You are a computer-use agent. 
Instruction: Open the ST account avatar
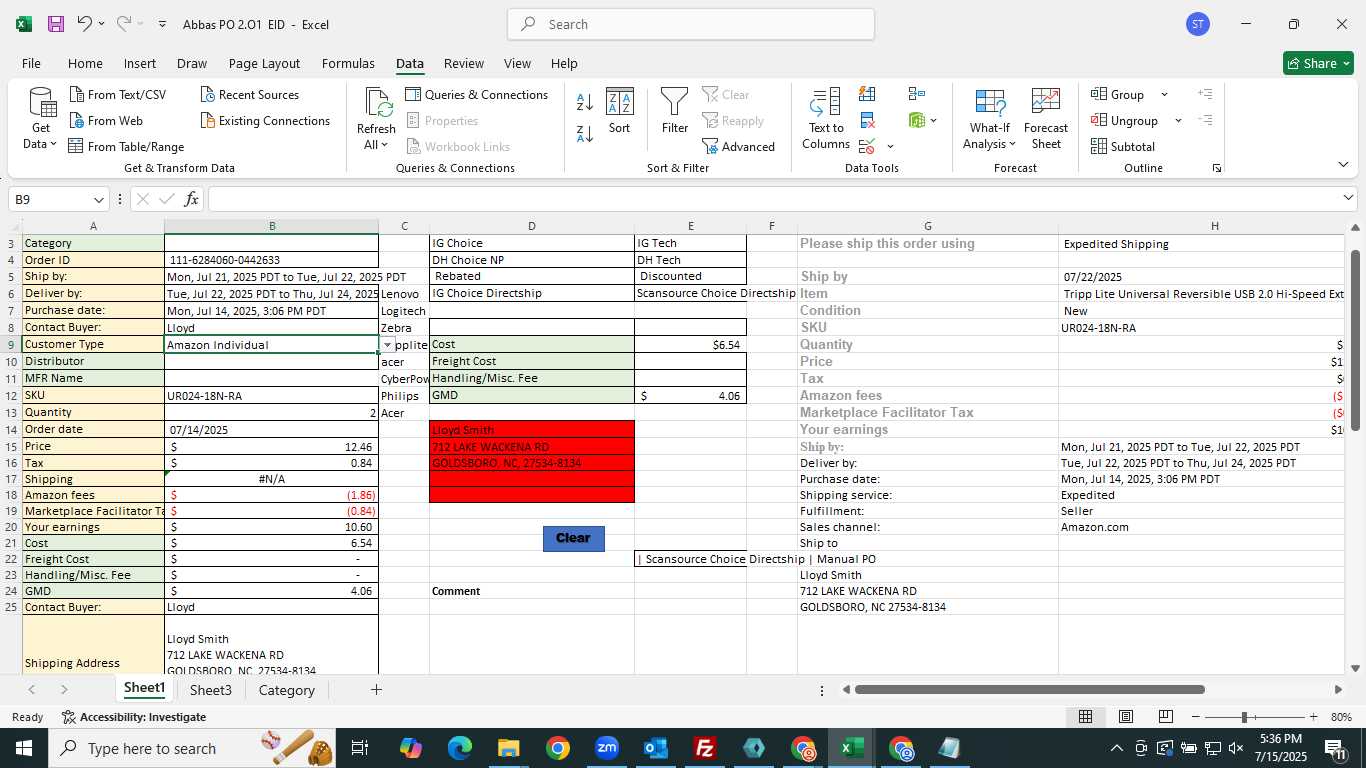coord(1198,24)
